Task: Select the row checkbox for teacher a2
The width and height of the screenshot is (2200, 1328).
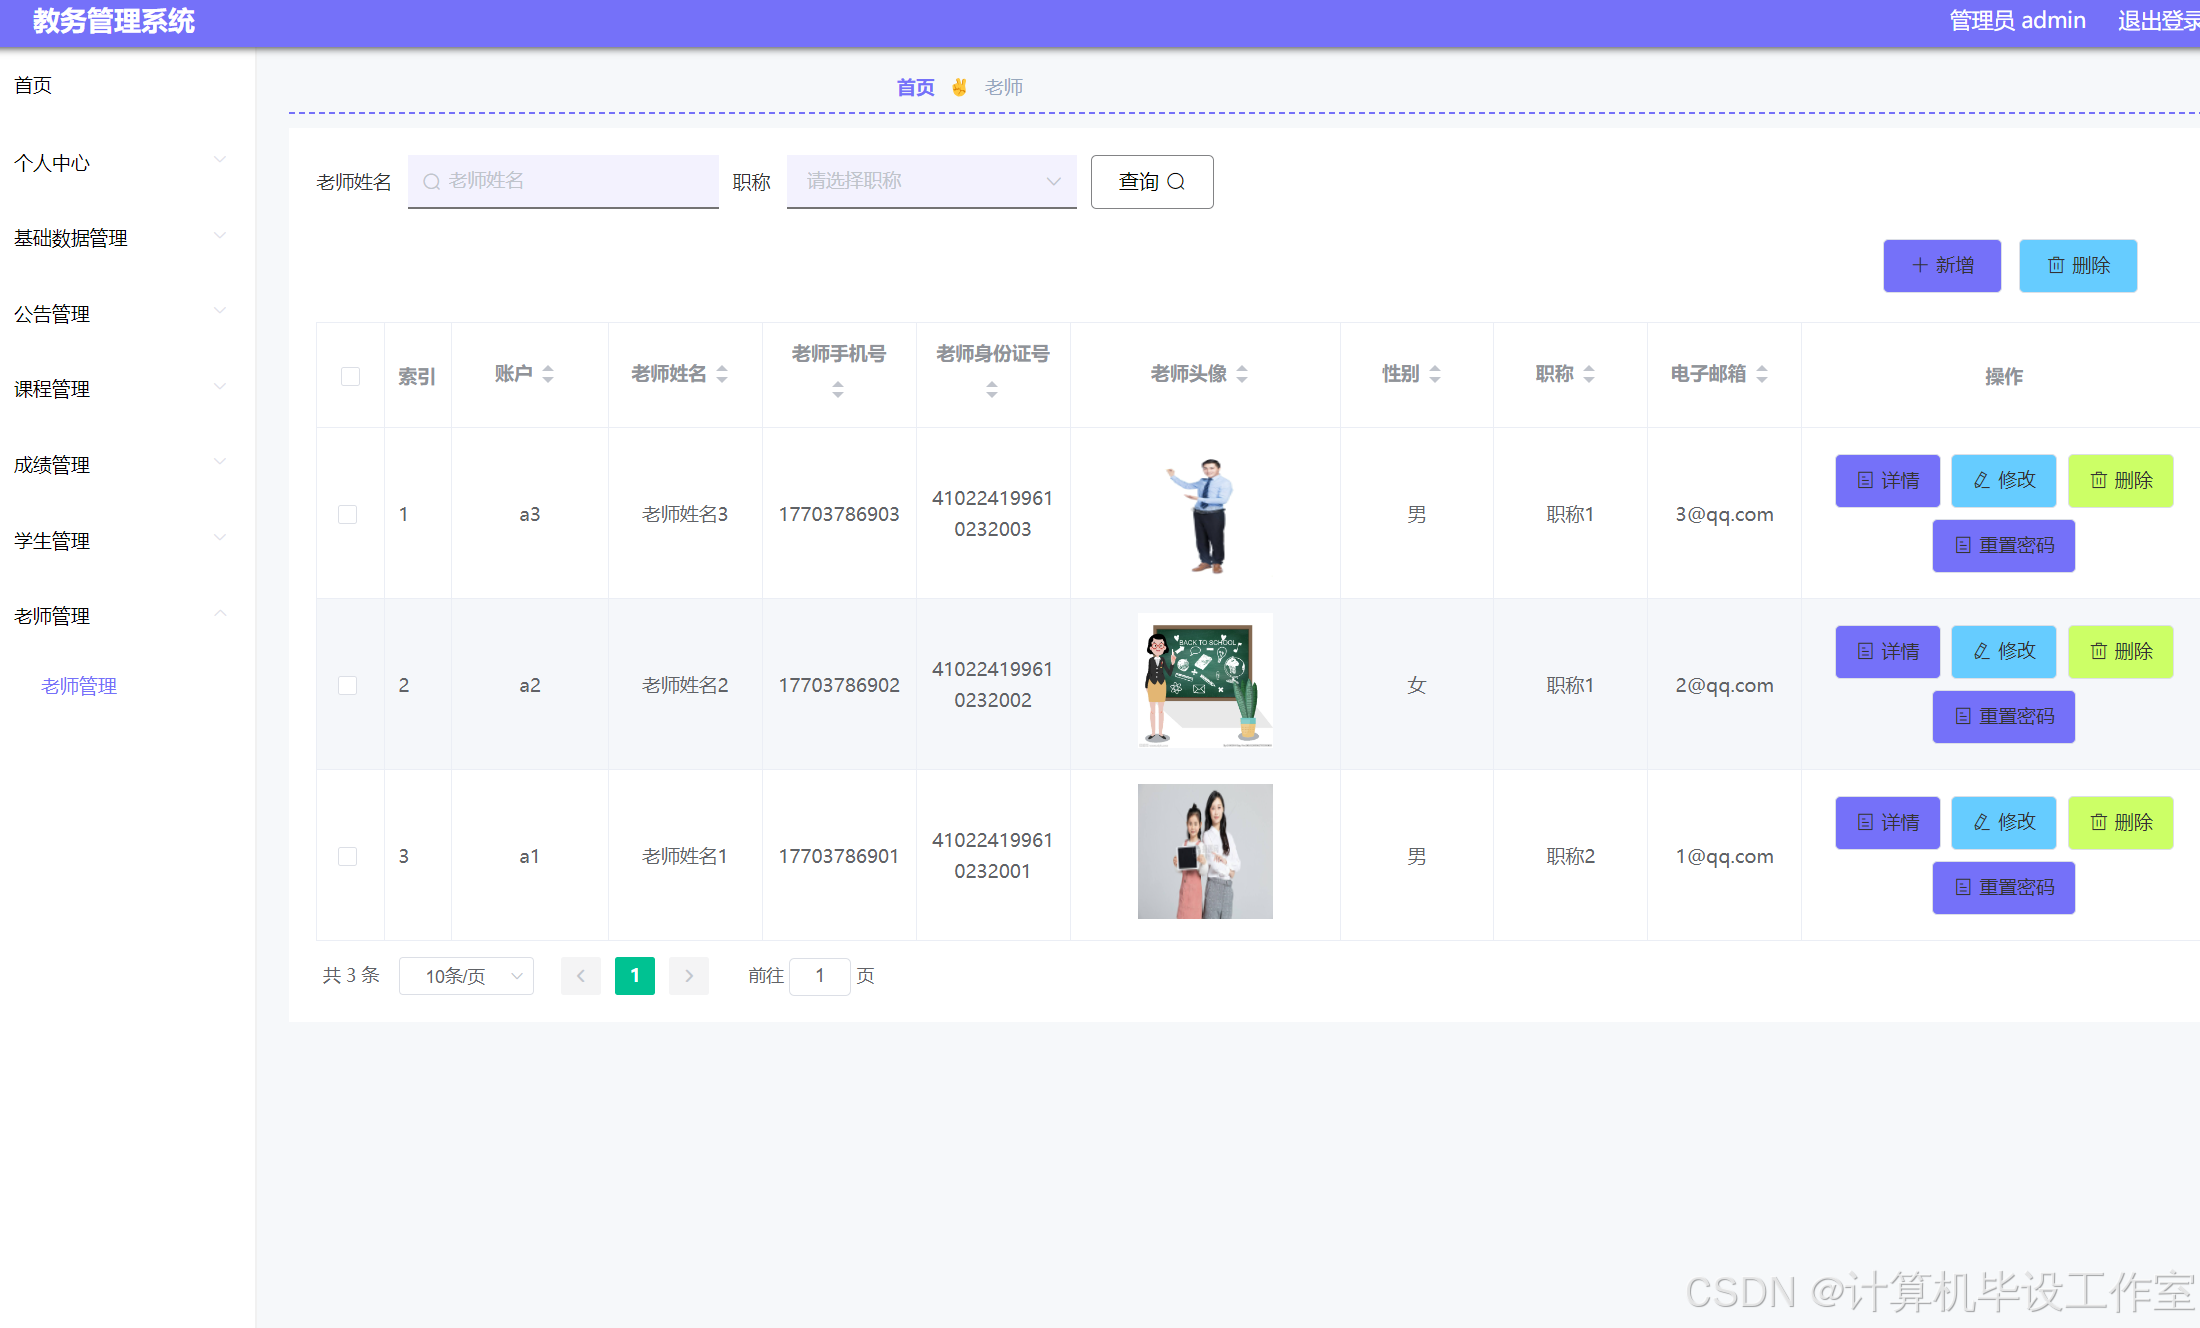Action: [x=348, y=685]
